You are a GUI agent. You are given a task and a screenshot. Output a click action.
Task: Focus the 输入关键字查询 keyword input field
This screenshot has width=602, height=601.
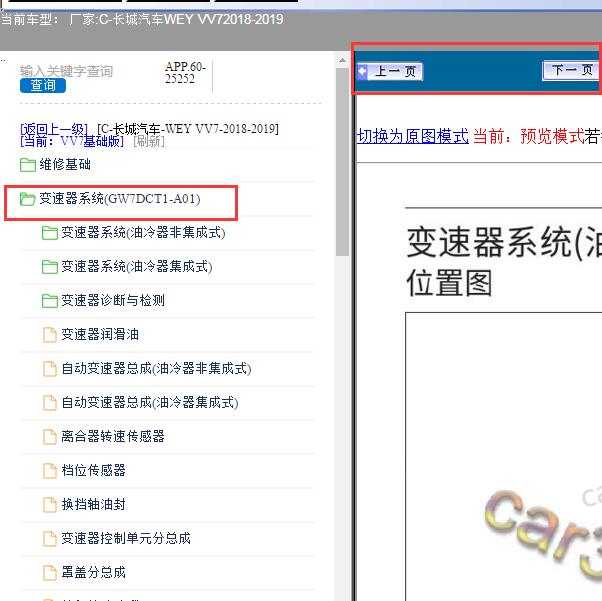click(x=66, y=71)
